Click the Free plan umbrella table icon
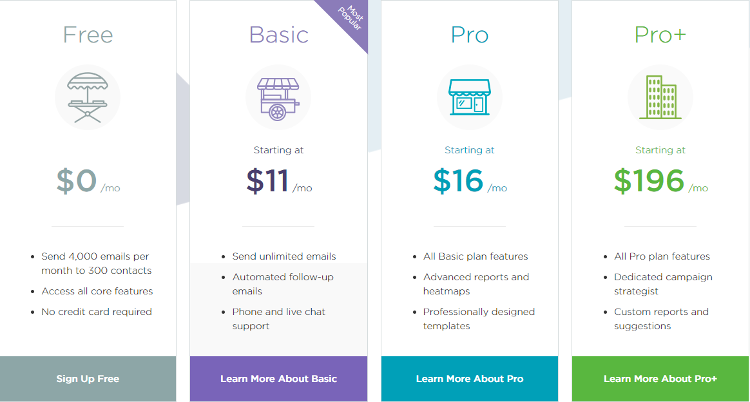 pos(88,98)
